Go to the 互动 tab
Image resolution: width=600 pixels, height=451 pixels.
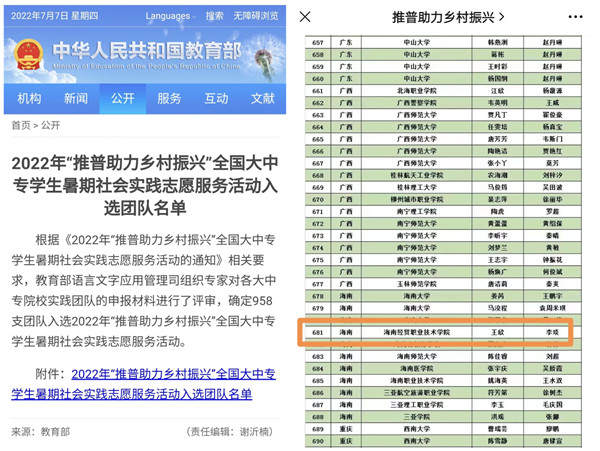(x=216, y=99)
